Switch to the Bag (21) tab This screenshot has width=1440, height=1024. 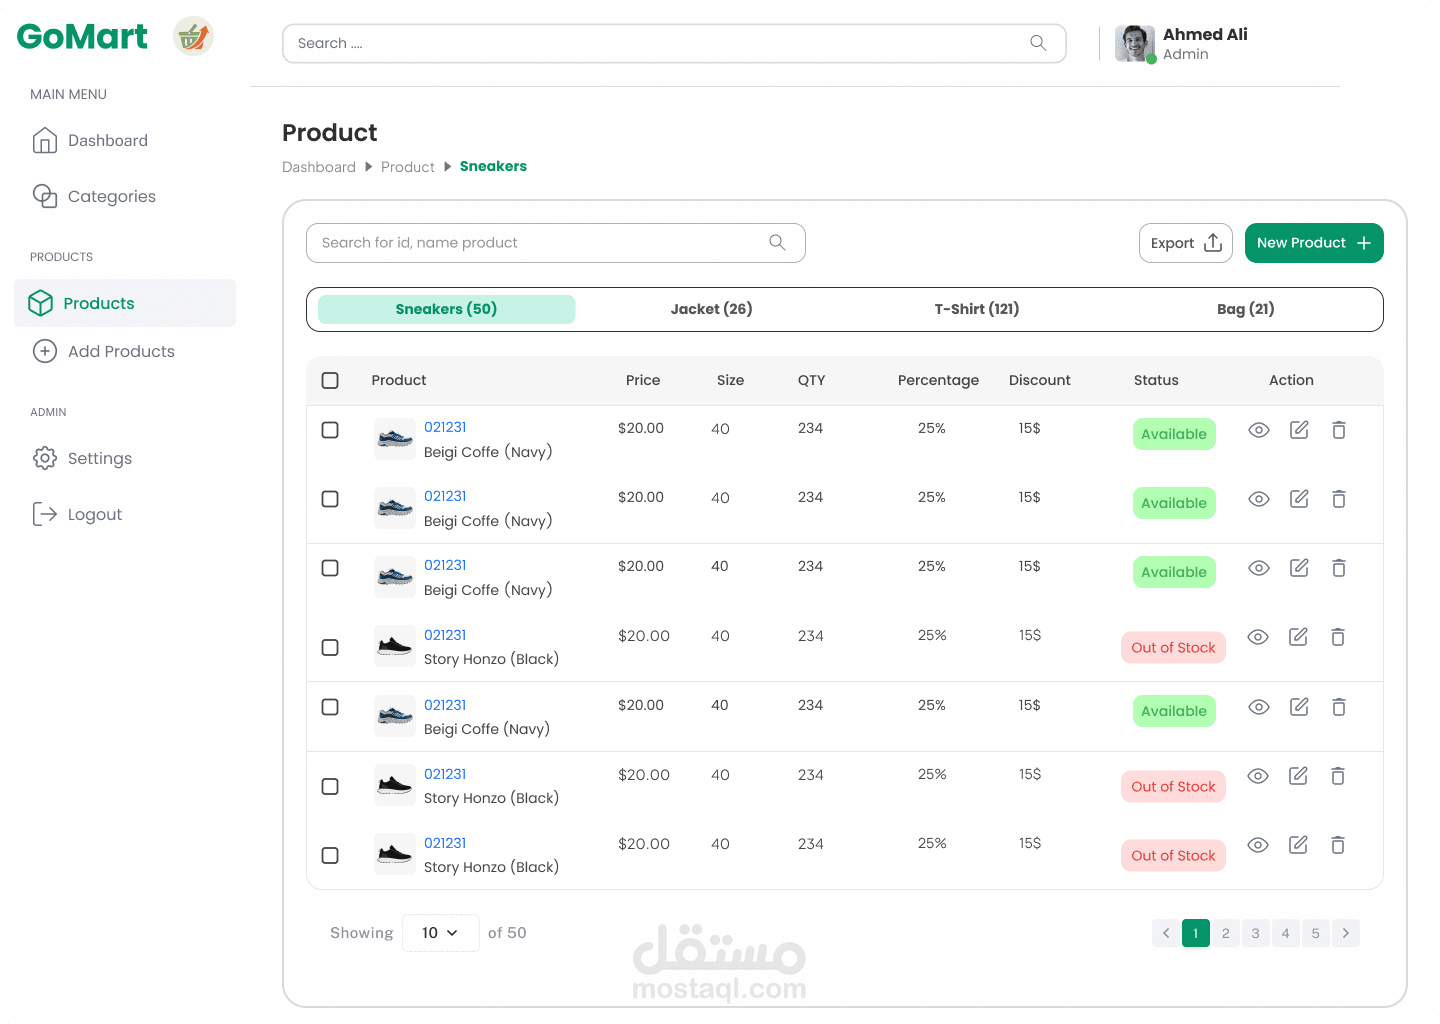click(x=1246, y=309)
